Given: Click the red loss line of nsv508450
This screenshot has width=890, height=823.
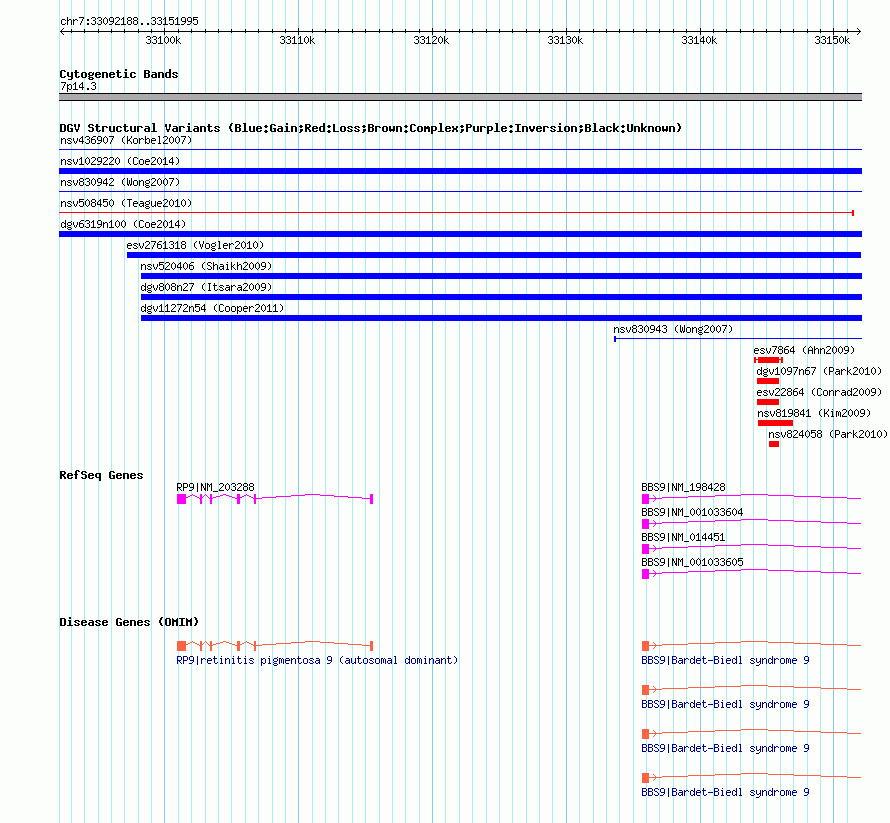Looking at the screenshot, I should 456,213.
